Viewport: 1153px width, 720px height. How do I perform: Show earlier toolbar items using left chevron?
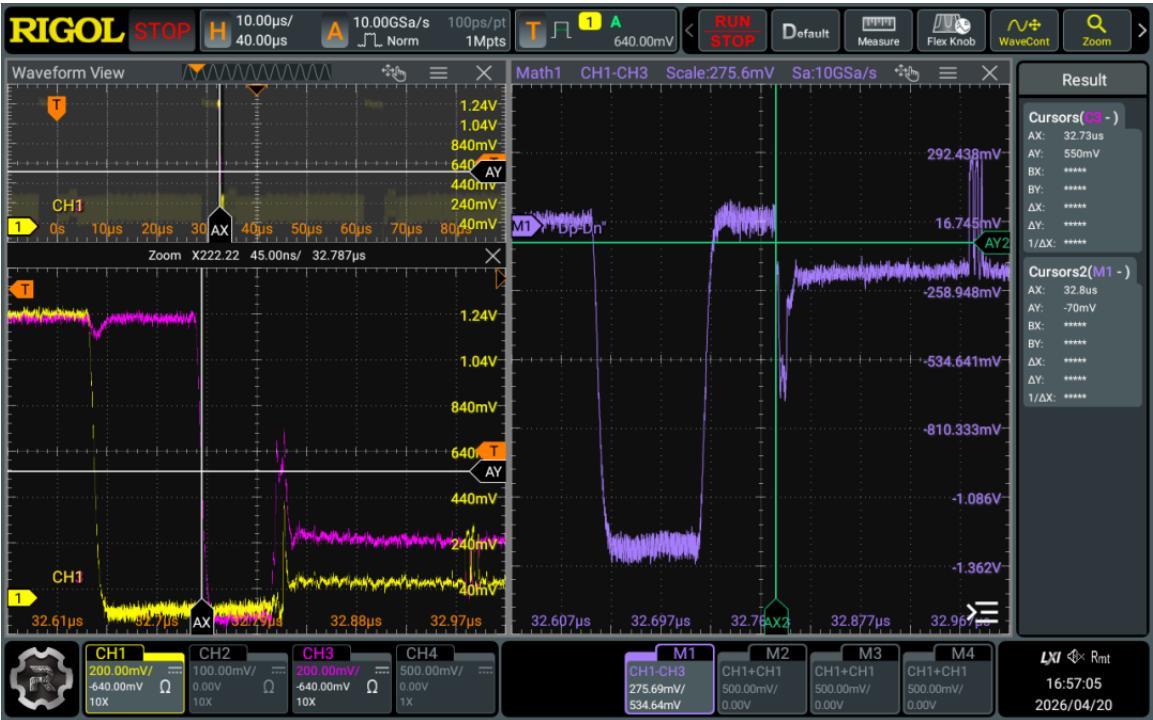689,31
